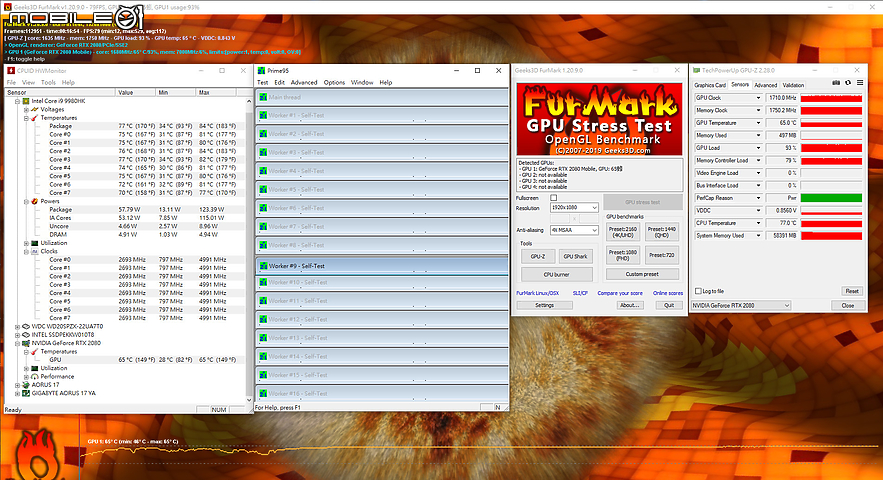Click the HWMonitor title bar app icon

pos(11,70)
